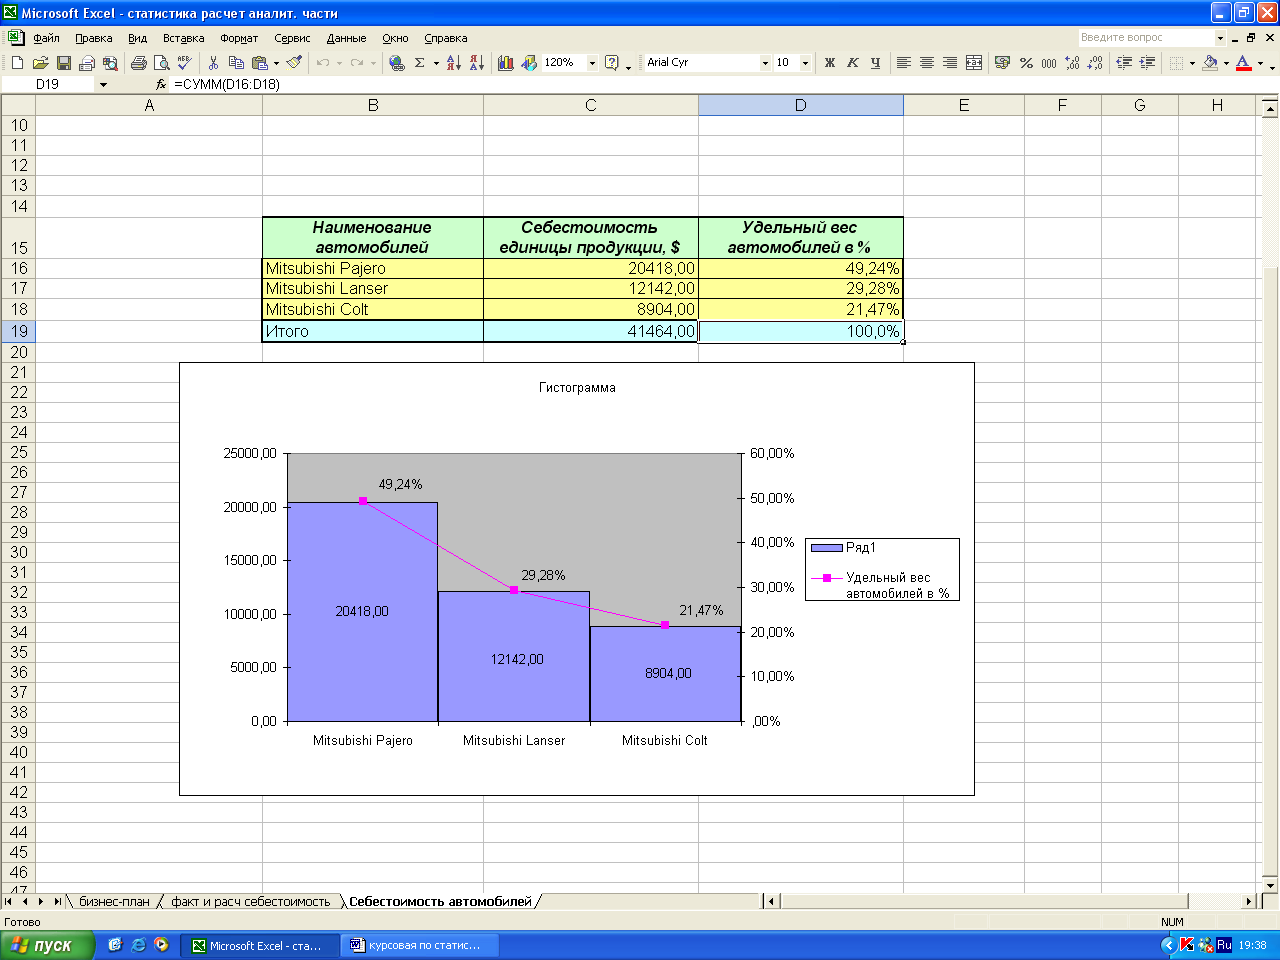1280x960 pixels.
Task: Open the Print Preview tool
Action: (162, 63)
